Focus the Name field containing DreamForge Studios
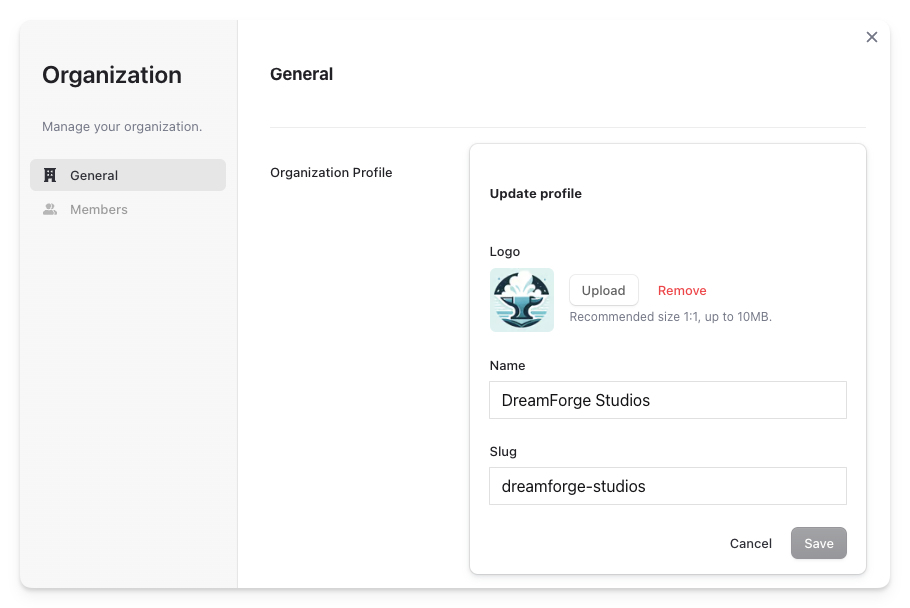 (667, 400)
